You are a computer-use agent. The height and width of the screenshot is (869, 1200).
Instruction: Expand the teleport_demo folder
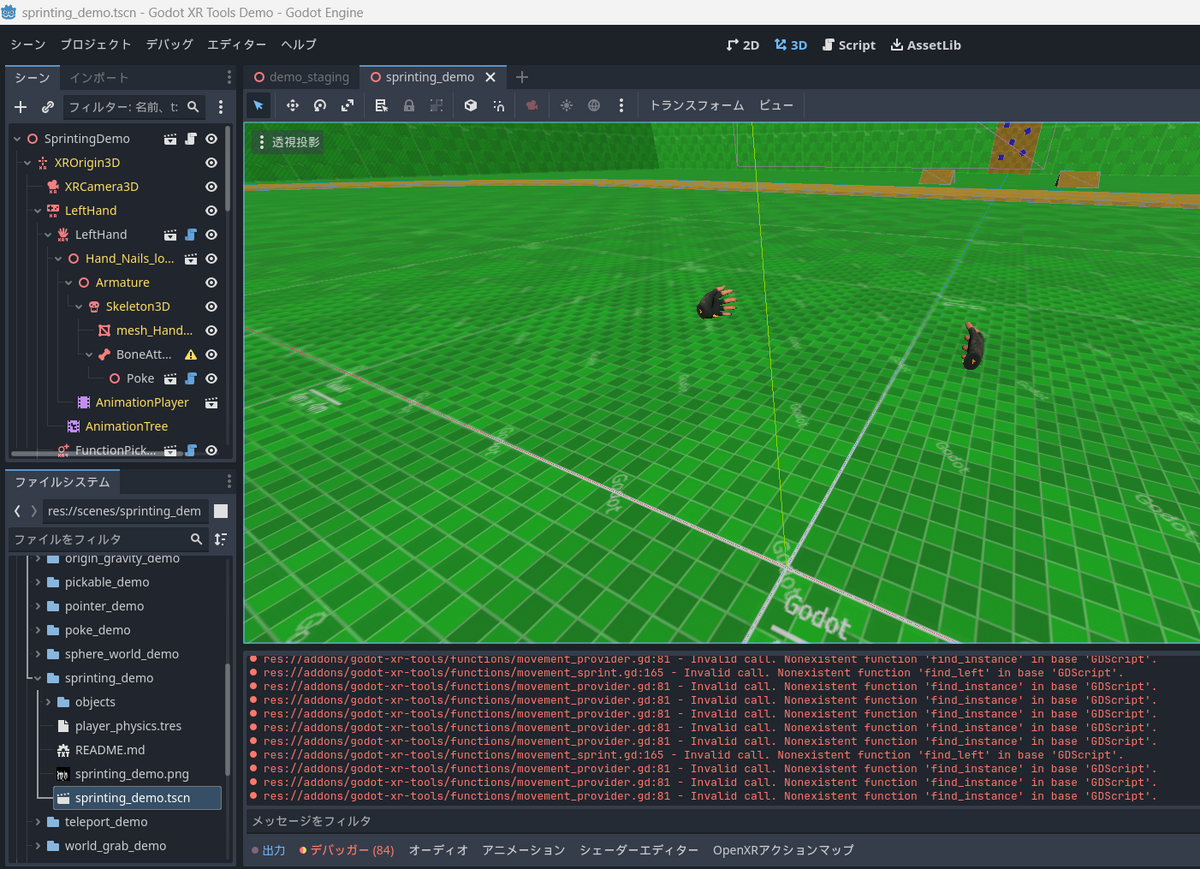tap(39, 822)
